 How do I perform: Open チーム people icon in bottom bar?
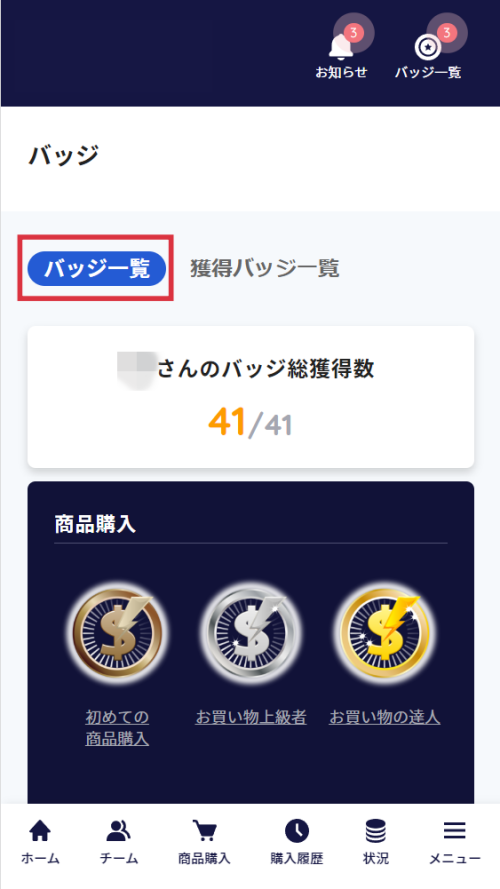point(119,832)
